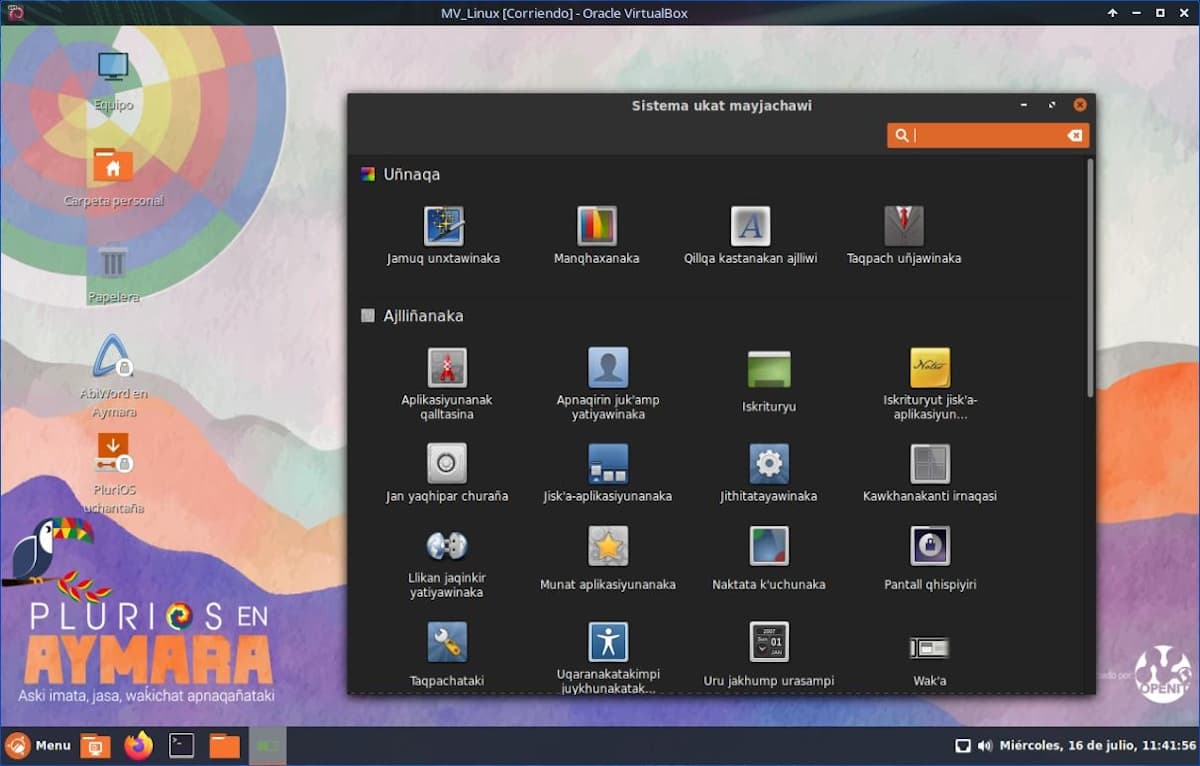The width and height of the screenshot is (1200, 766).
Task: Open Manqhaxanaka color settings icon
Action: tap(597, 226)
